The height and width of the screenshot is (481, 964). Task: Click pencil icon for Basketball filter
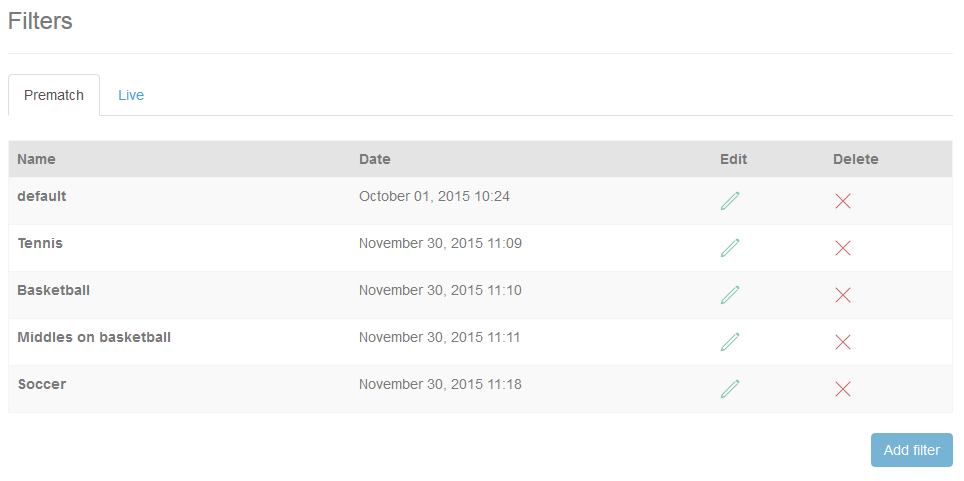[730, 295]
